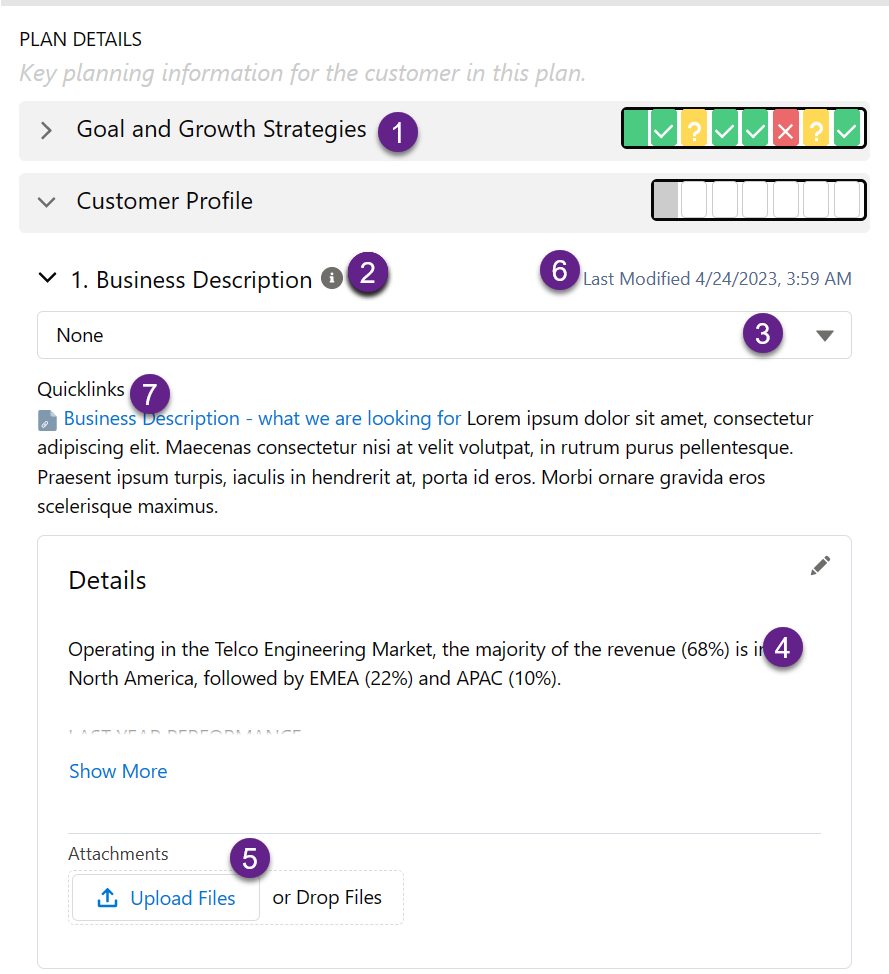Collapse the 1. Business Description subsection
889x974 pixels.
47,279
